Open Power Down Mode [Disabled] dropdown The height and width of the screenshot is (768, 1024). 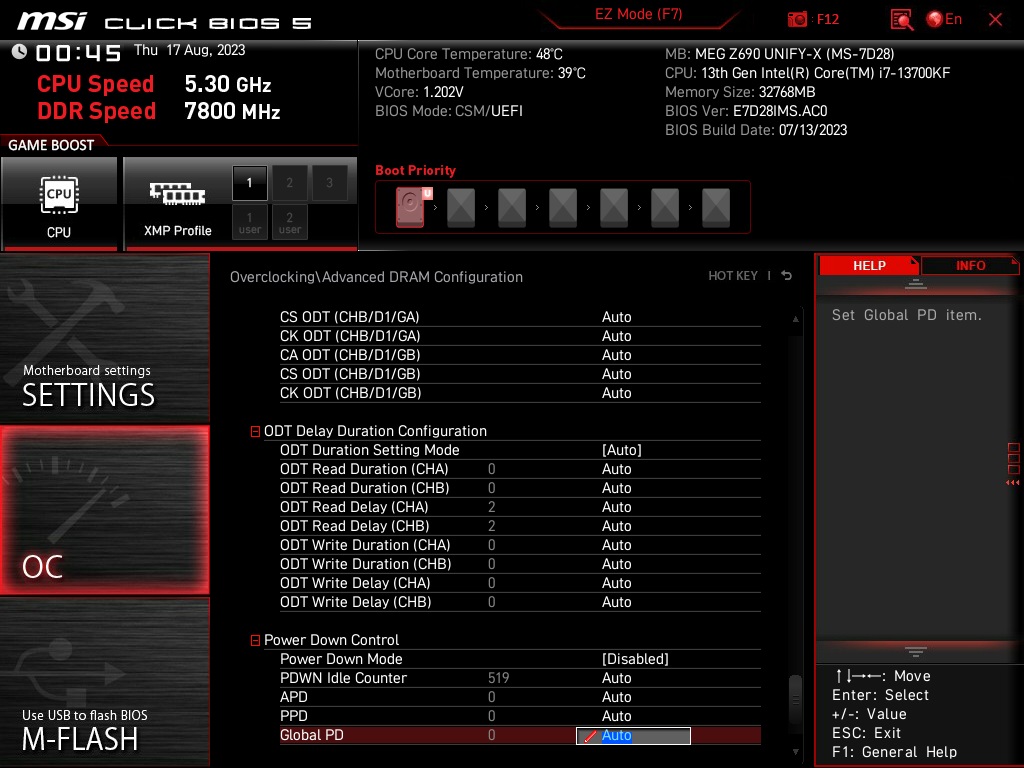tap(635, 659)
